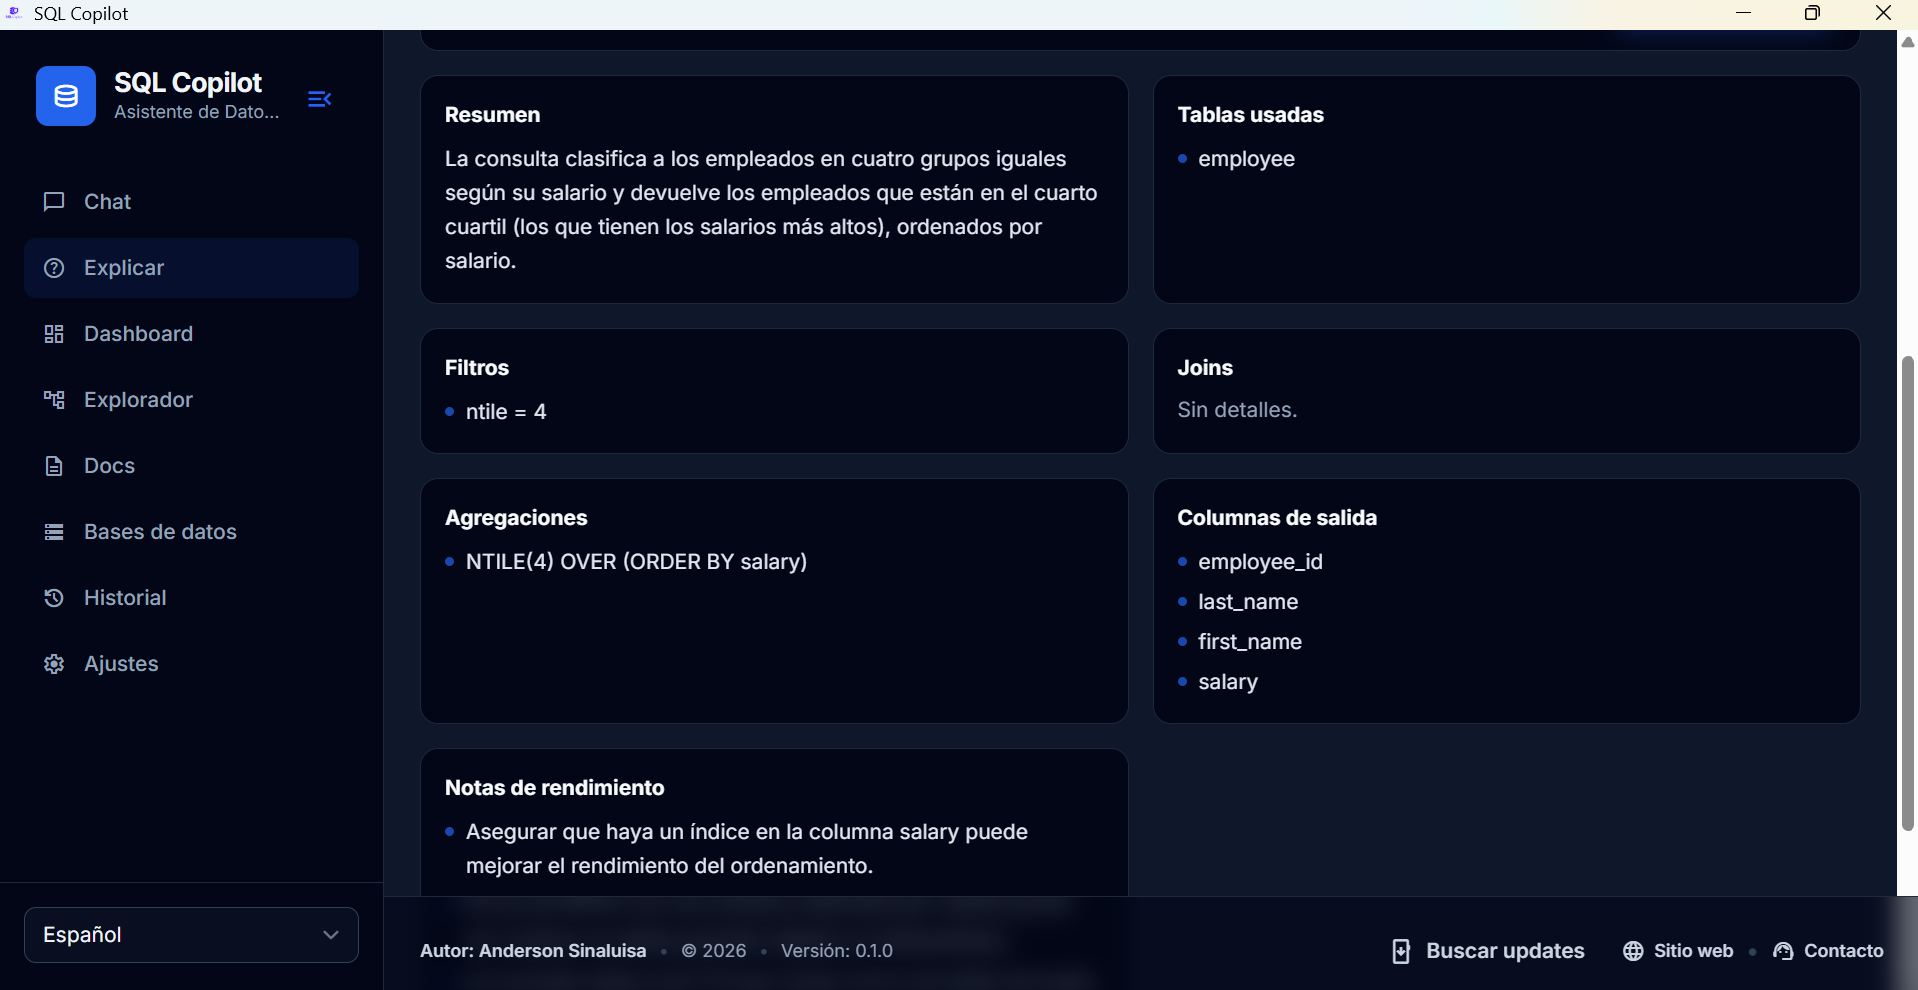Open the Dashboard grid icon
The image size is (1918, 990).
[x=54, y=333]
